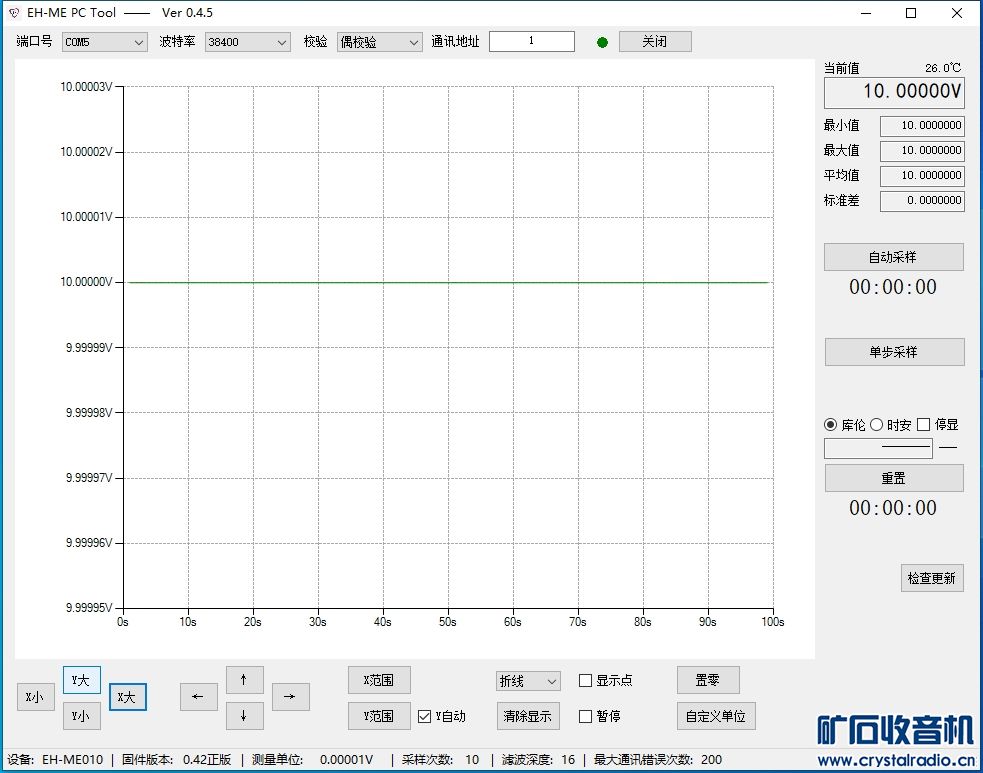Click the 50s time axis label
This screenshot has height=773, width=983.
click(448, 622)
